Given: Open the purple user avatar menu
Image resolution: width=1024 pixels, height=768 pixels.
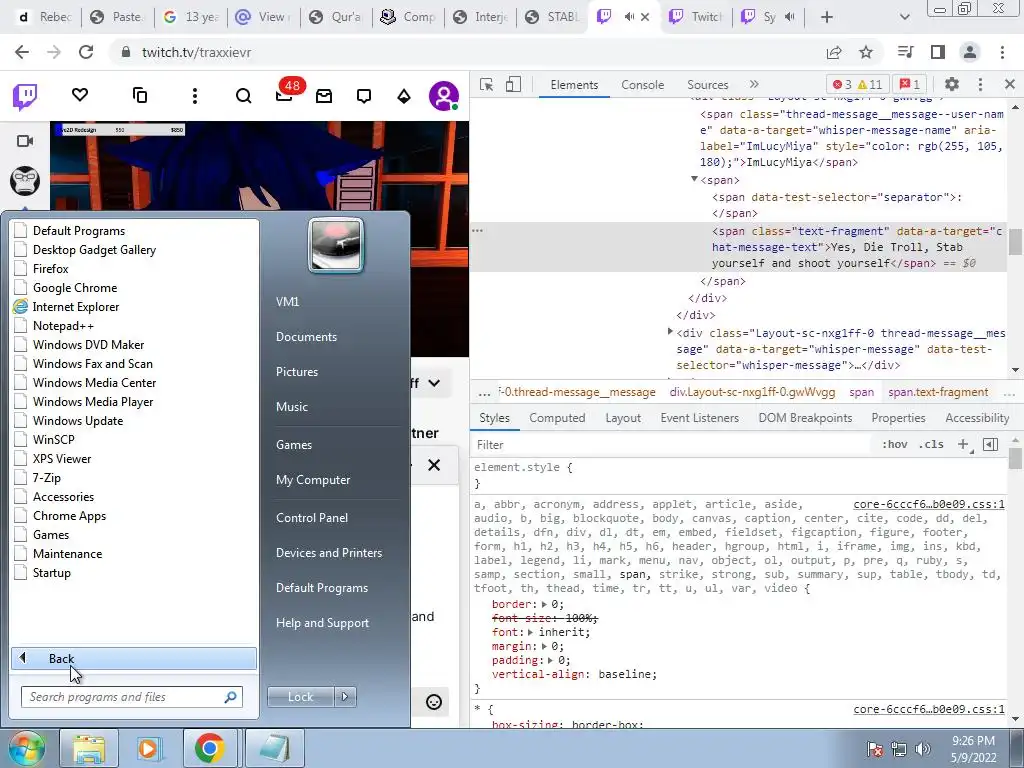Looking at the screenshot, I should (443, 96).
